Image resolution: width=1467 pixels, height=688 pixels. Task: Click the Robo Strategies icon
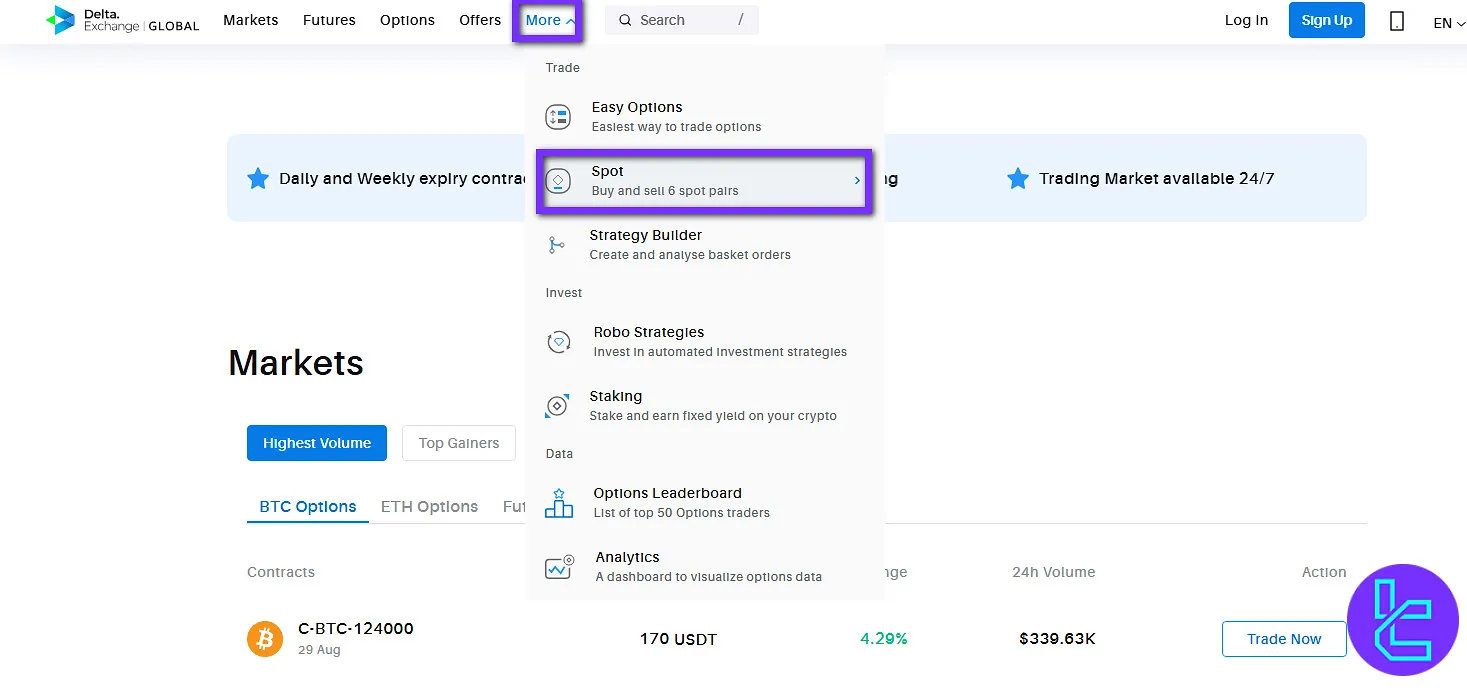[x=559, y=342]
